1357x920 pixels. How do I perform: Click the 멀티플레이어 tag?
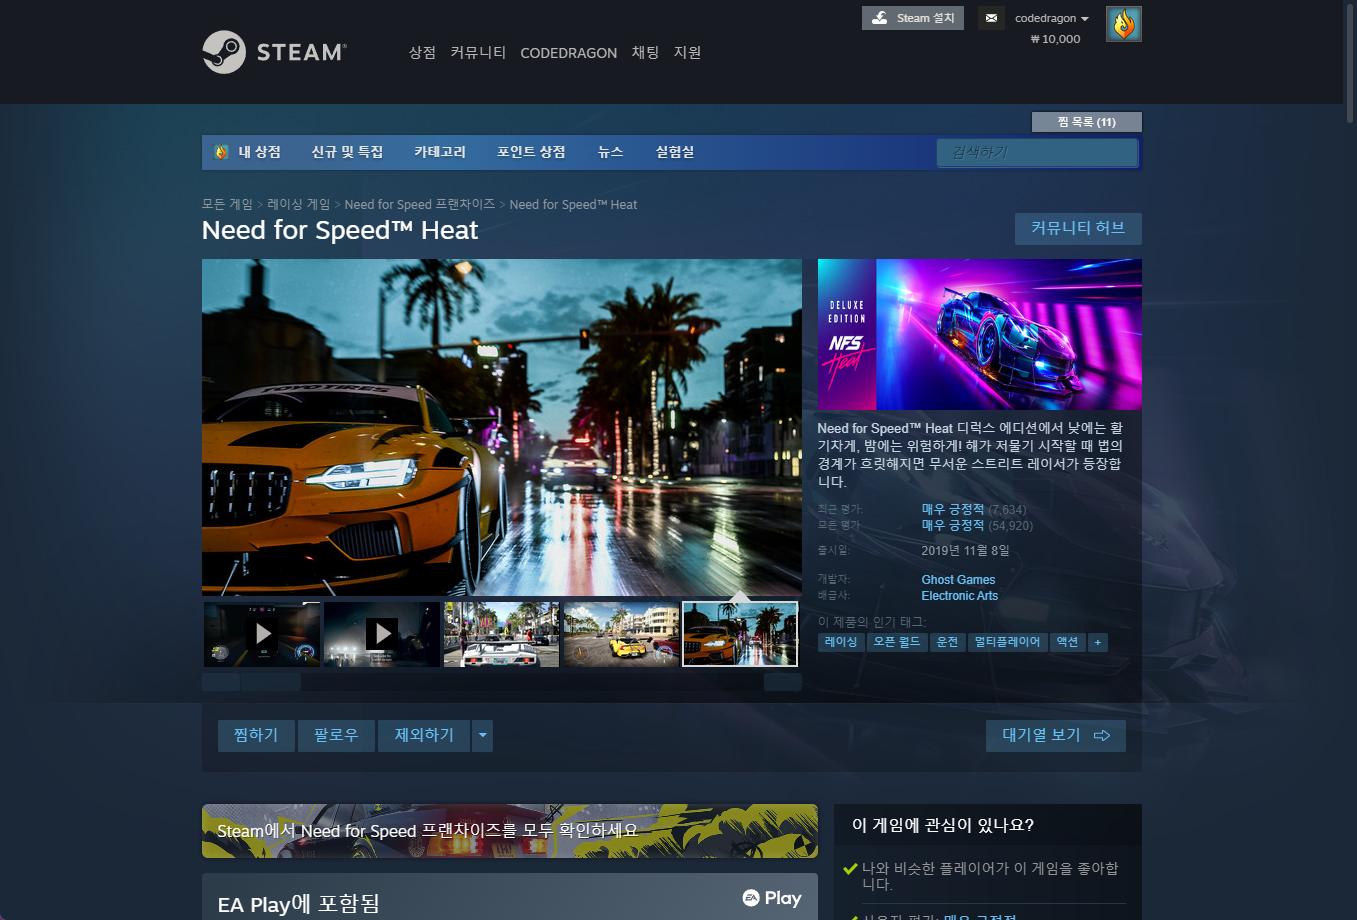(1008, 642)
